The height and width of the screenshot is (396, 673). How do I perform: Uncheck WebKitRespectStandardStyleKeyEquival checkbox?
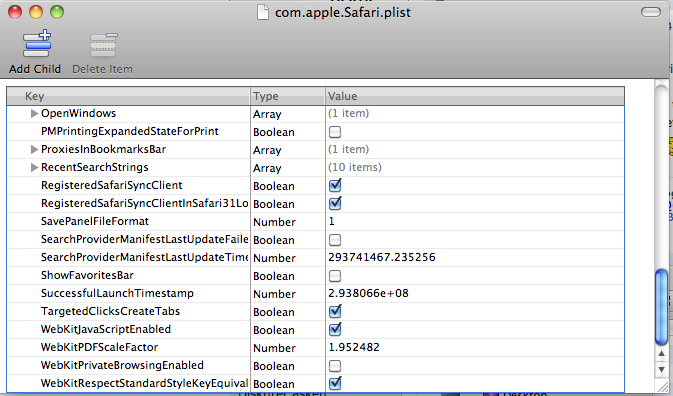tap(335, 384)
